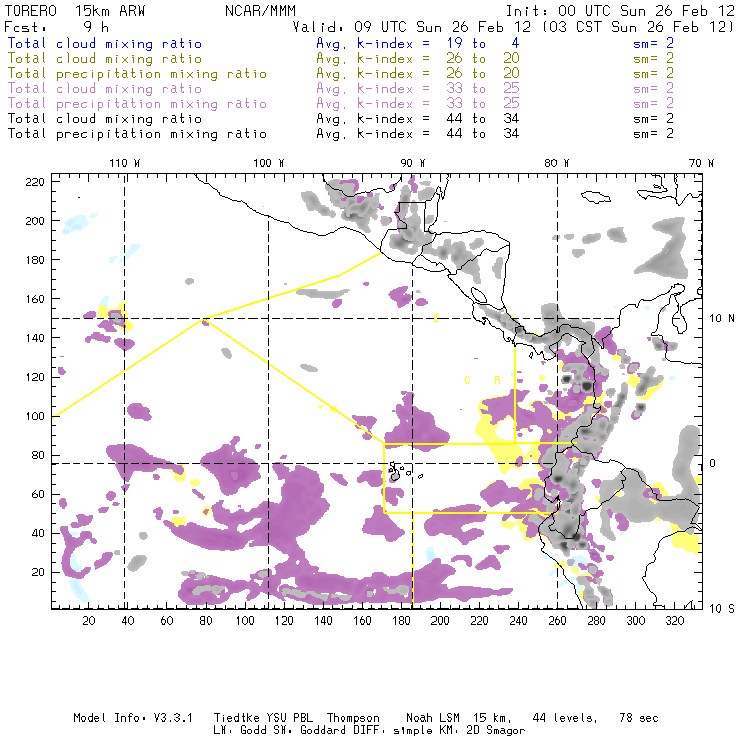The image size is (740, 740).
Task: Click purple 'Total cloud mixing ratio' legend entry
Action: pyautogui.click(x=105, y=89)
